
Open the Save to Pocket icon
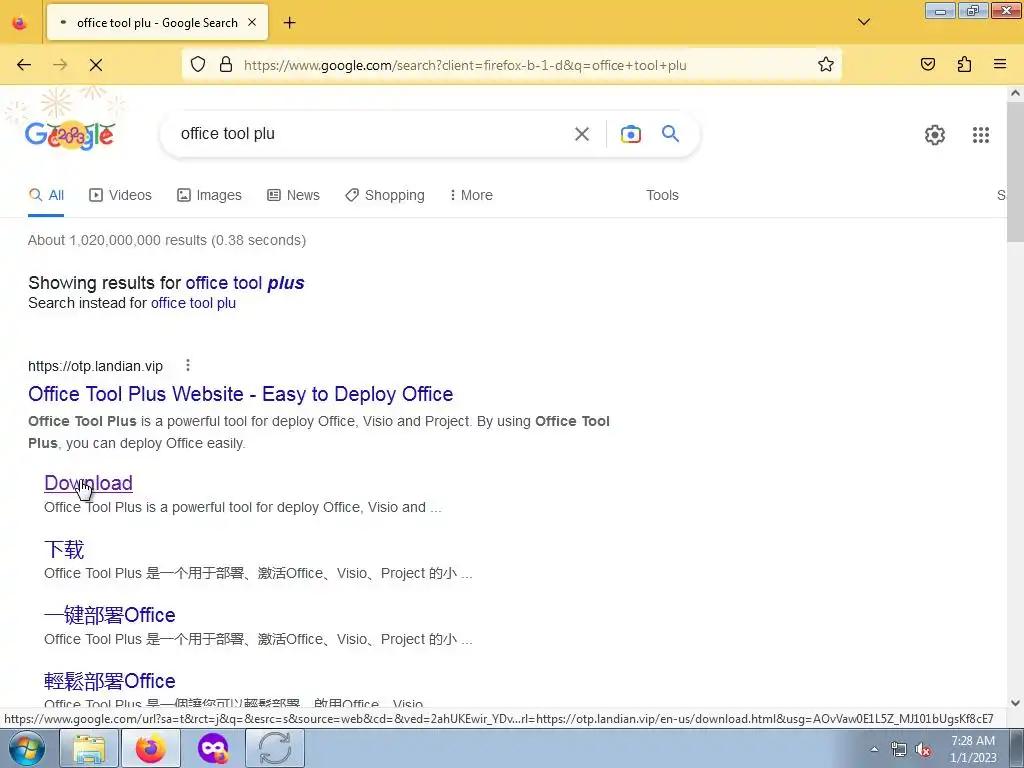click(x=928, y=64)
